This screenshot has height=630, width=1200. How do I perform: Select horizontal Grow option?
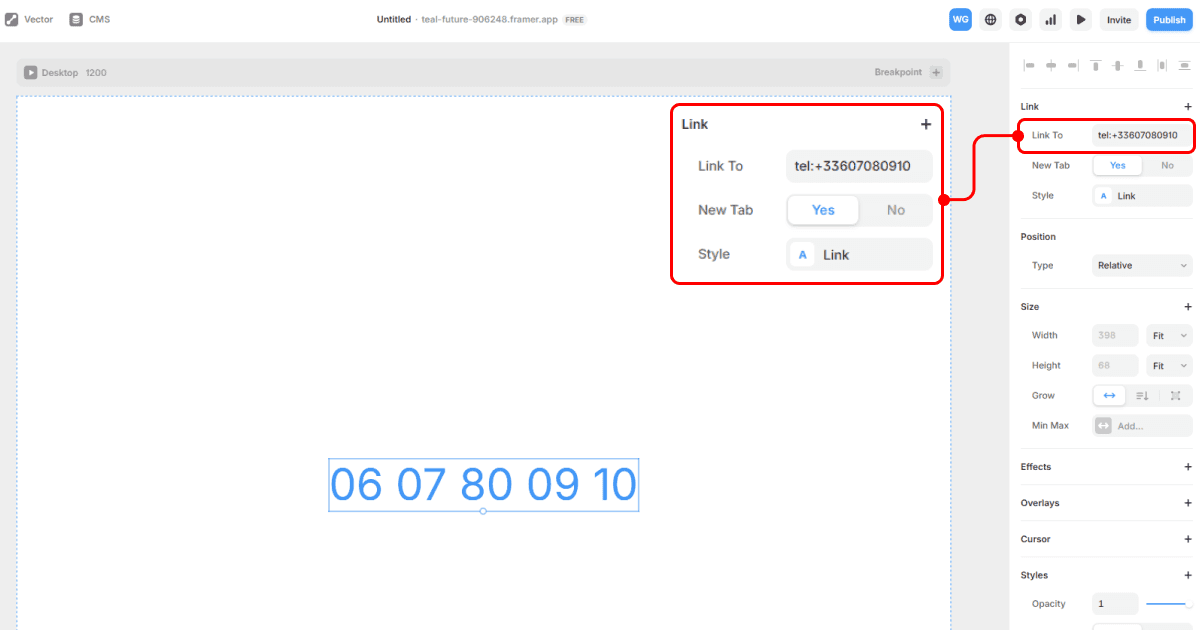pyautogui.click(x=1109, y=395)
